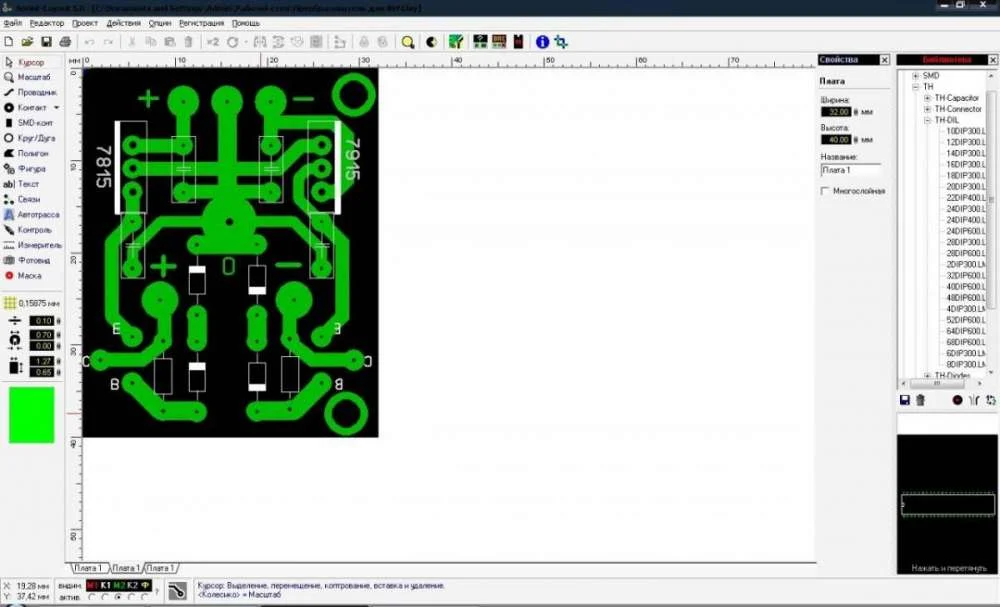The height and width of the screenshot is (607, 1000).
Task: Click the red circle icon below the library
Action: pyautogui.click(x=957, y=400)
